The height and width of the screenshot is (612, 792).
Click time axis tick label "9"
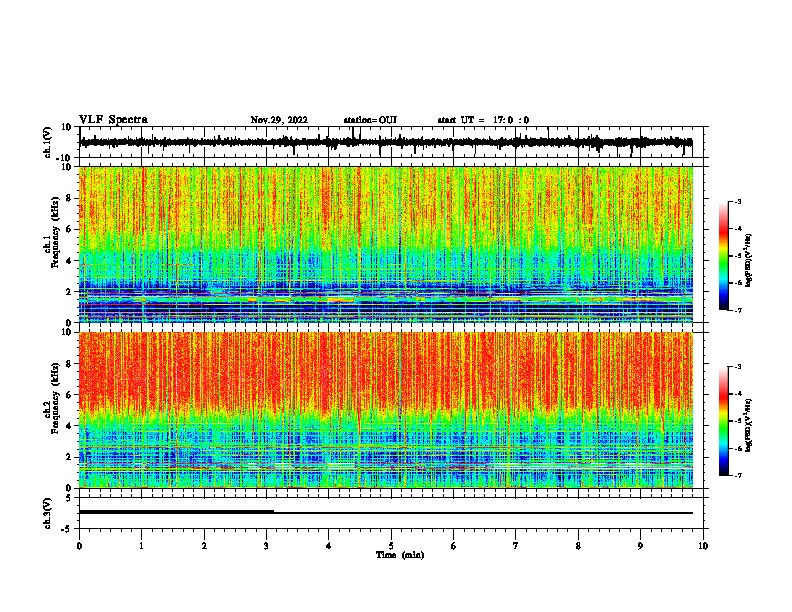coord(640,546)
